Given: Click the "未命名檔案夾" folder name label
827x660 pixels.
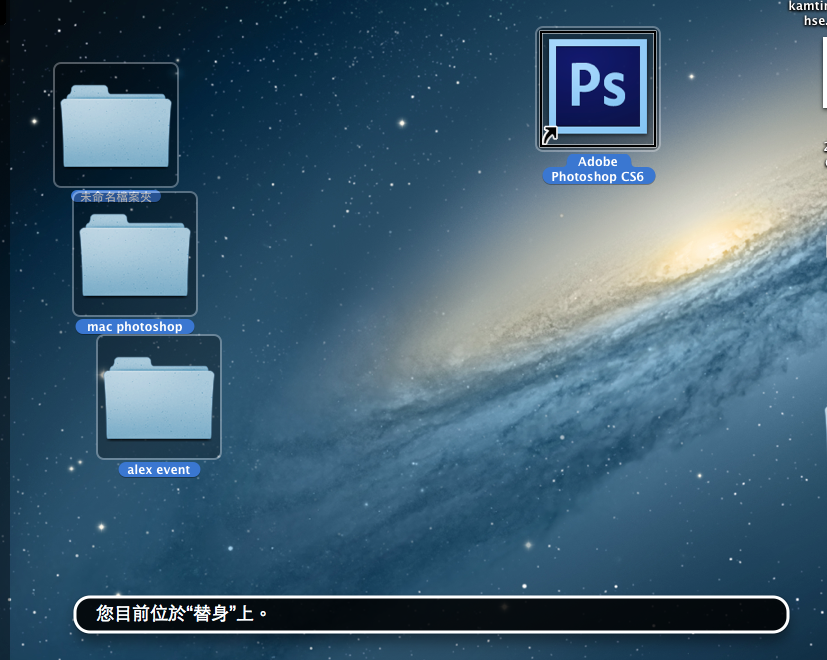Looking at the screenshot, I should (x=116, y=197).
